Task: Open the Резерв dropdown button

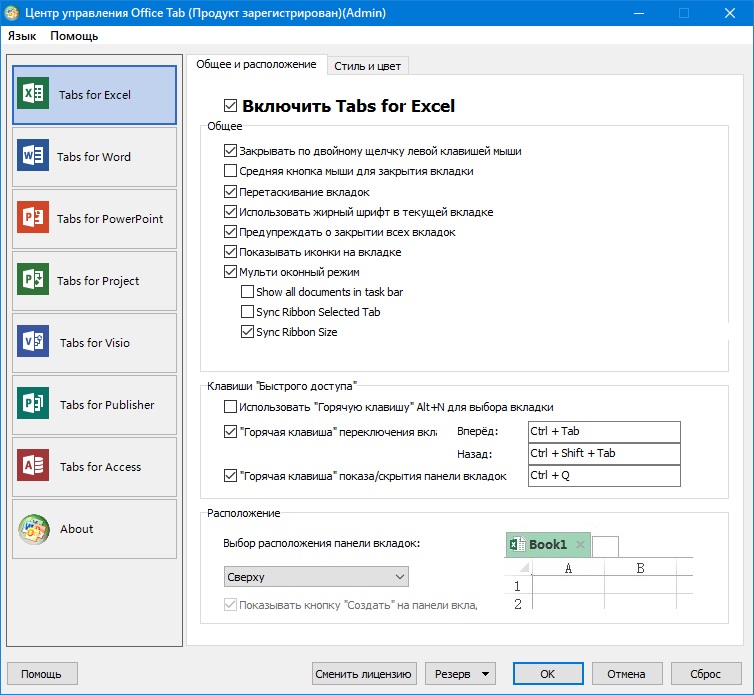Action: pyautogui.click(x=461, y=674)
